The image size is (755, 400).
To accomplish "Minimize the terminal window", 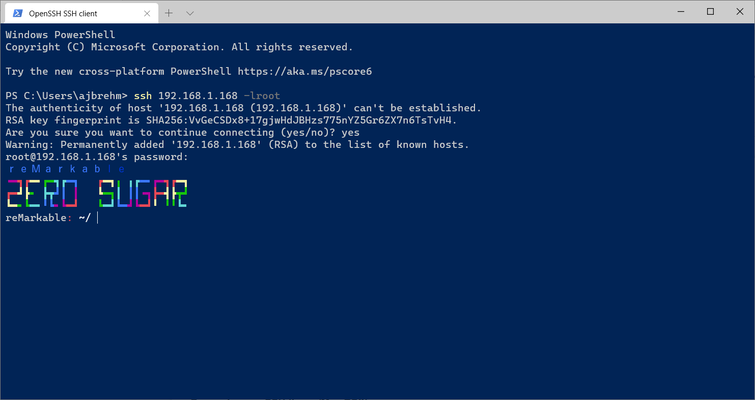I will click(681, 12).
